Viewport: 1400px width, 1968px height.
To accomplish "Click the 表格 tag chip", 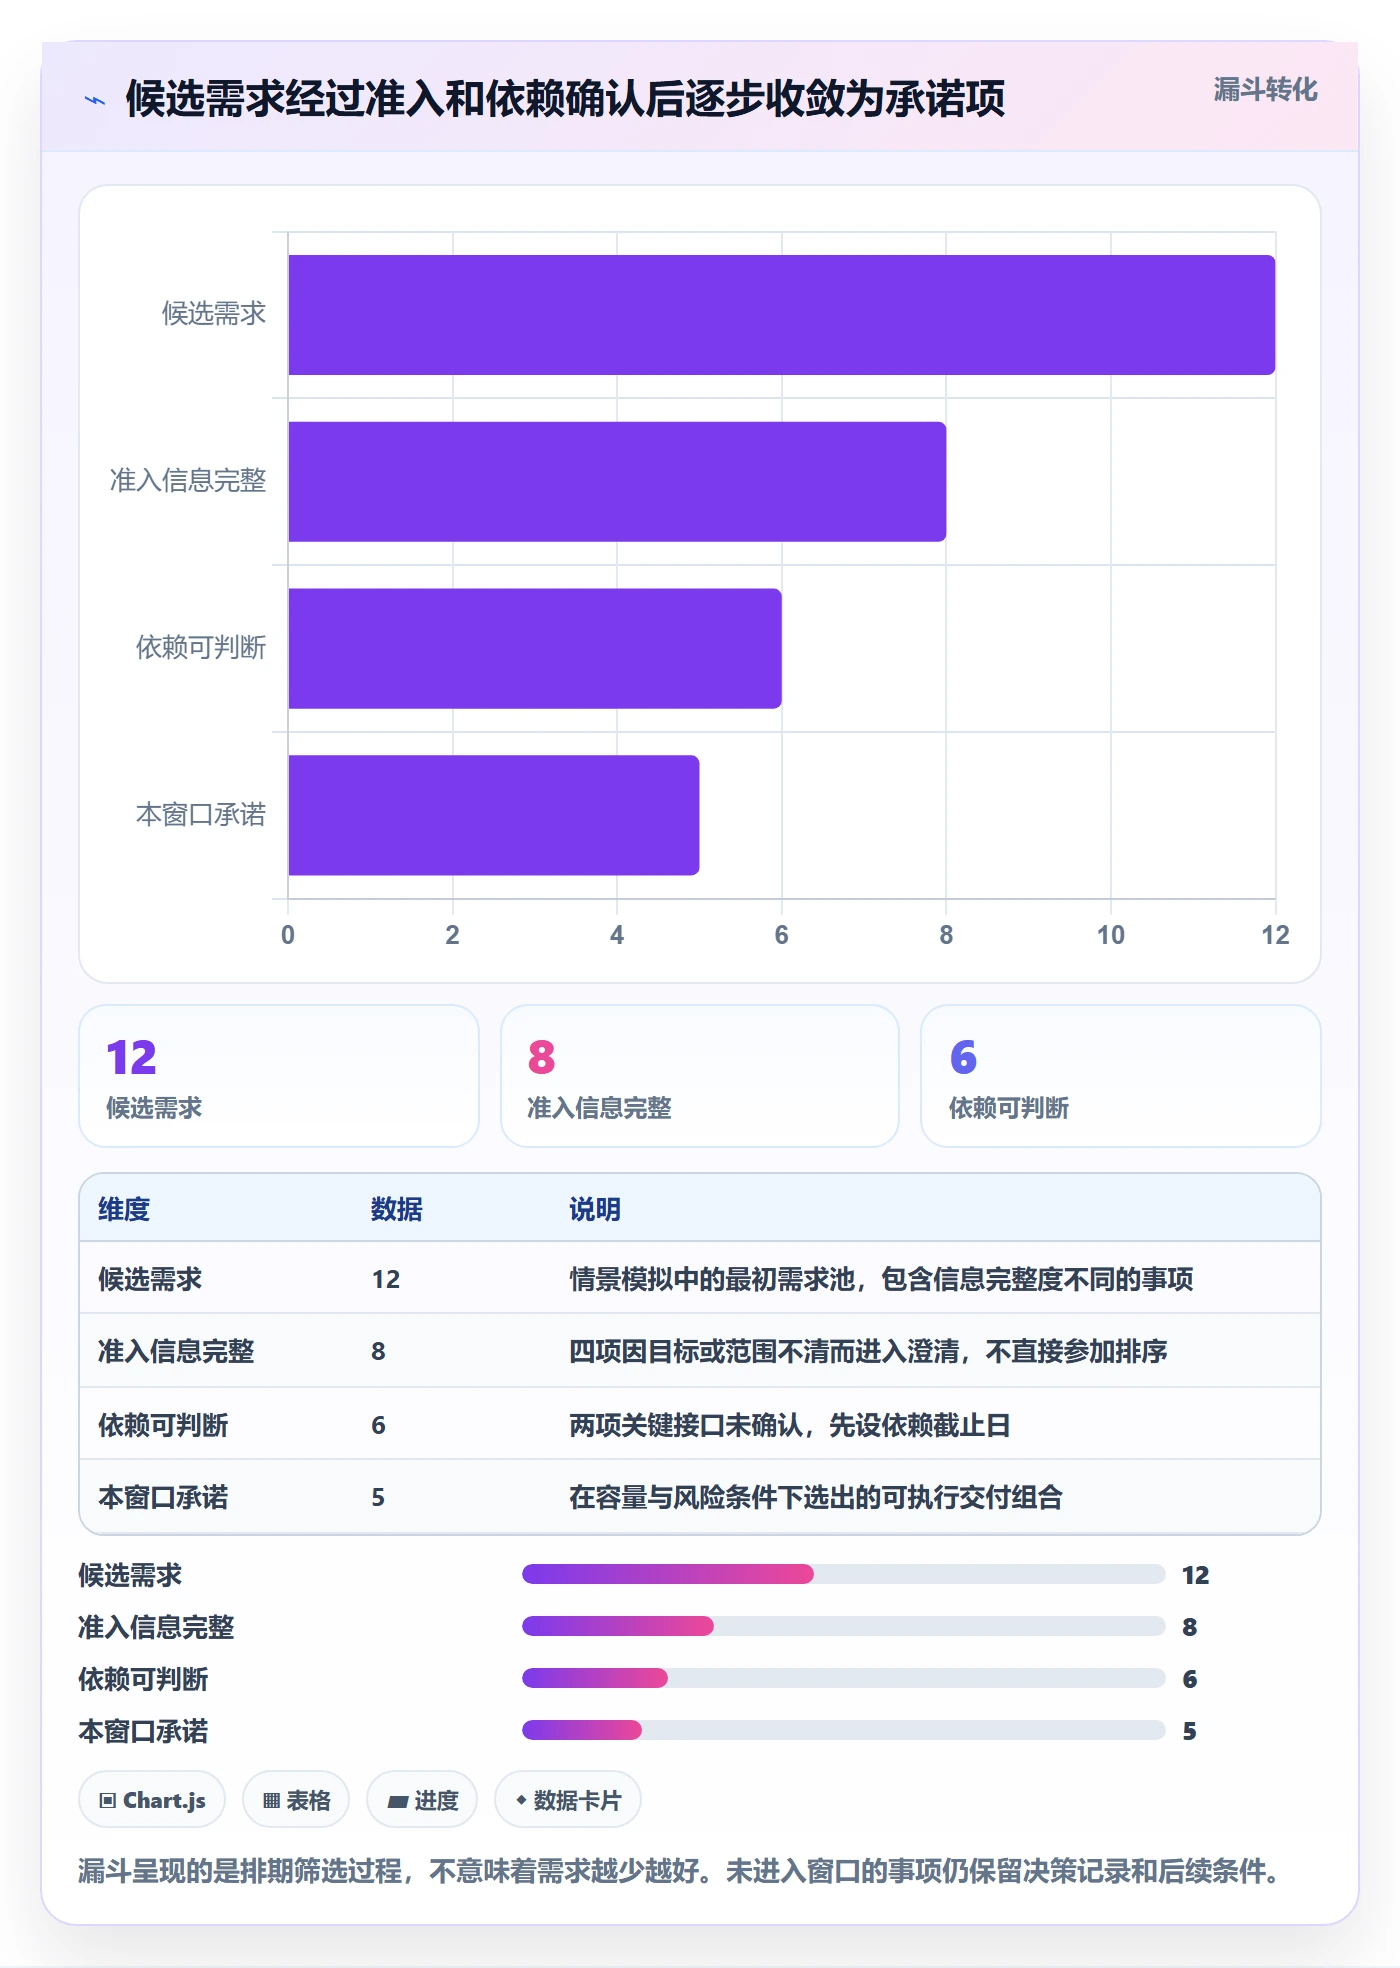I will click(296, 1800).
